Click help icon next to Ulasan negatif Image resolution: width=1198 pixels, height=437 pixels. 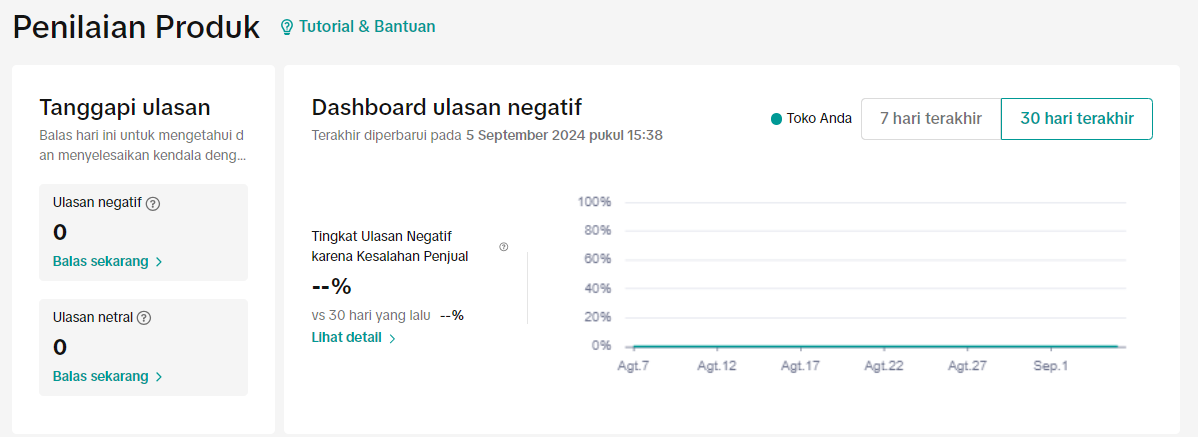click(153, 203)
